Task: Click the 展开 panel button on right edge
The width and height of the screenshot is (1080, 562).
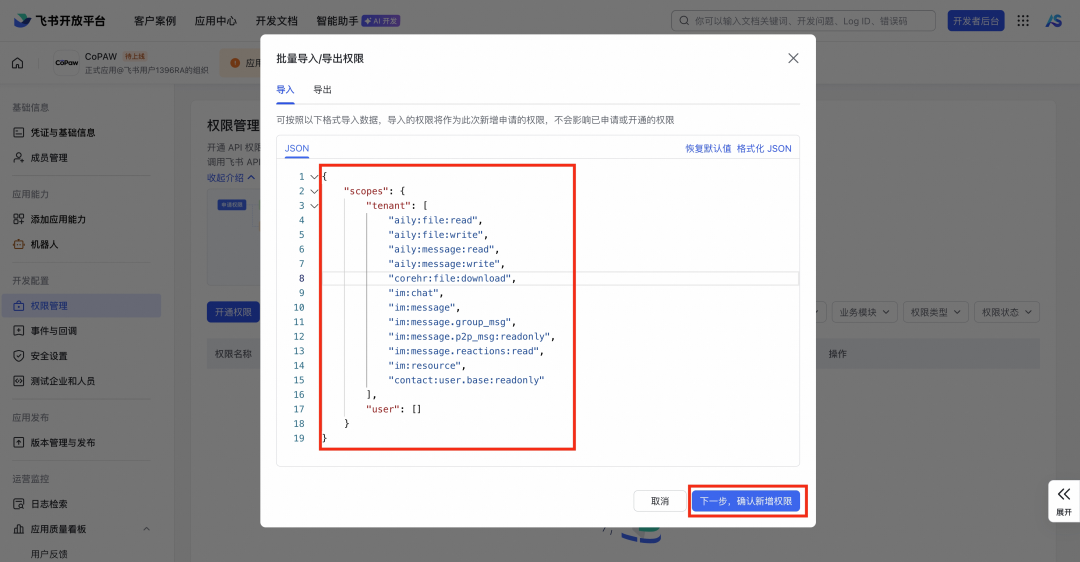Action: (1063, 500)
